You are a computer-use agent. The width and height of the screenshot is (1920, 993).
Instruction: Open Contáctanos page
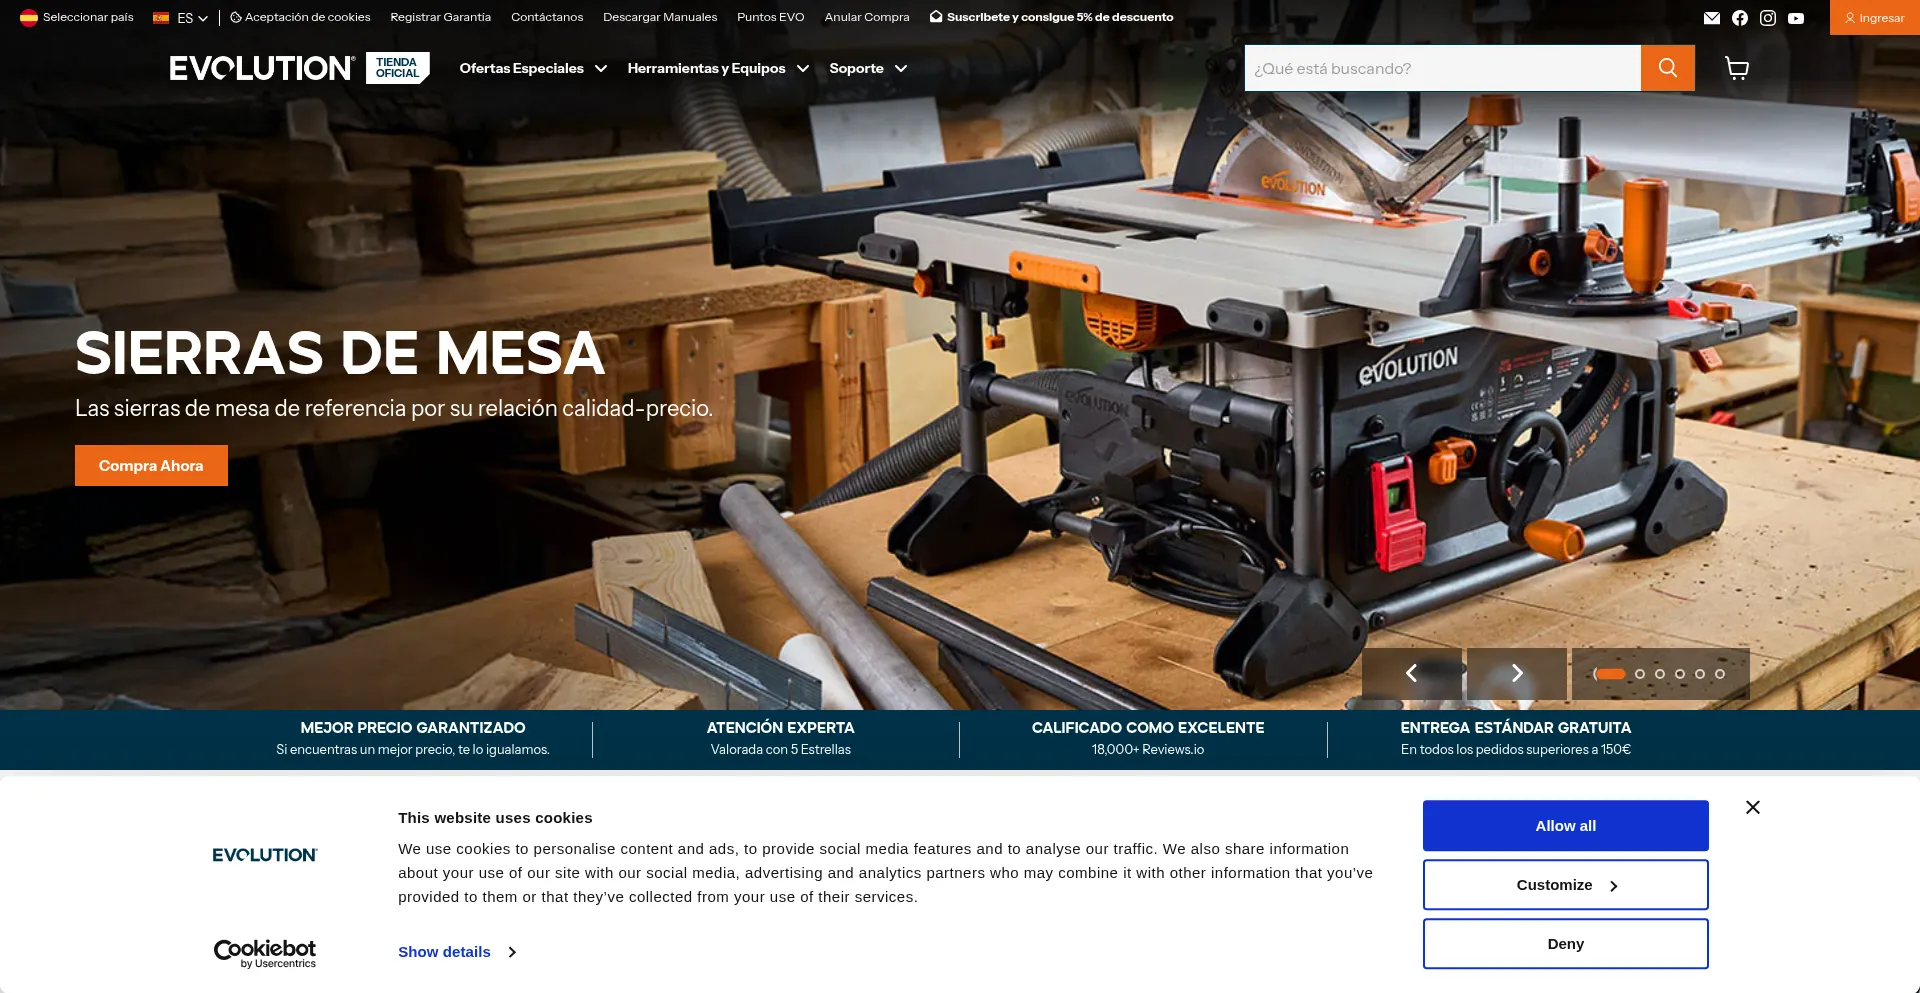coord(547,17)
